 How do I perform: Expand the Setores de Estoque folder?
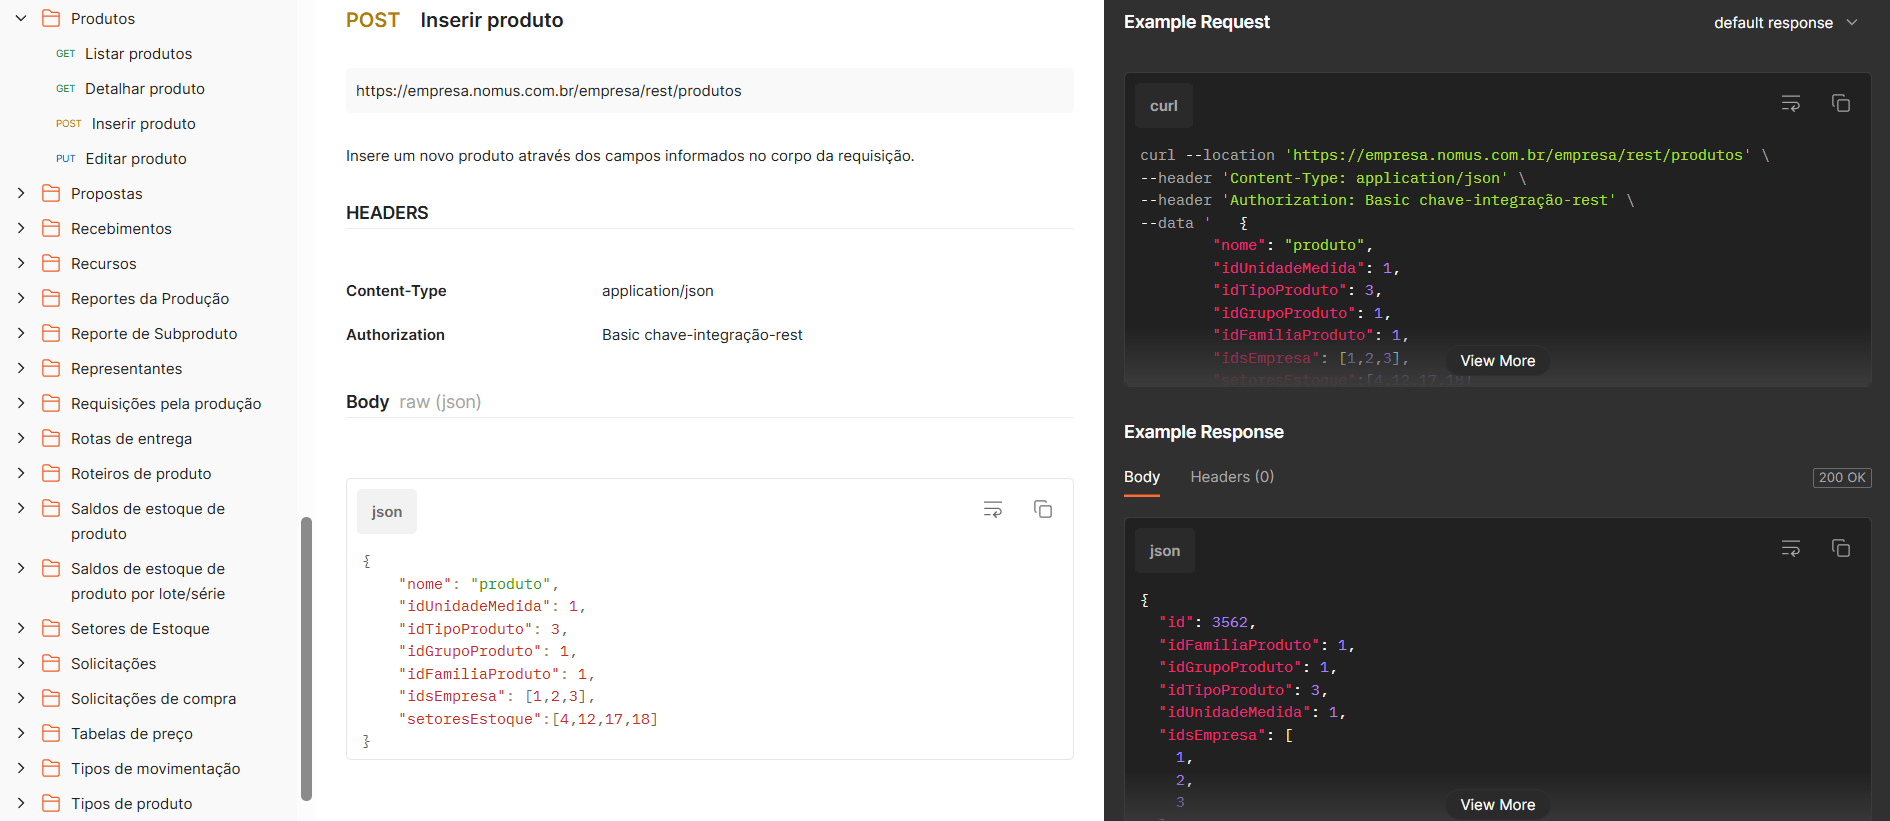21,628
